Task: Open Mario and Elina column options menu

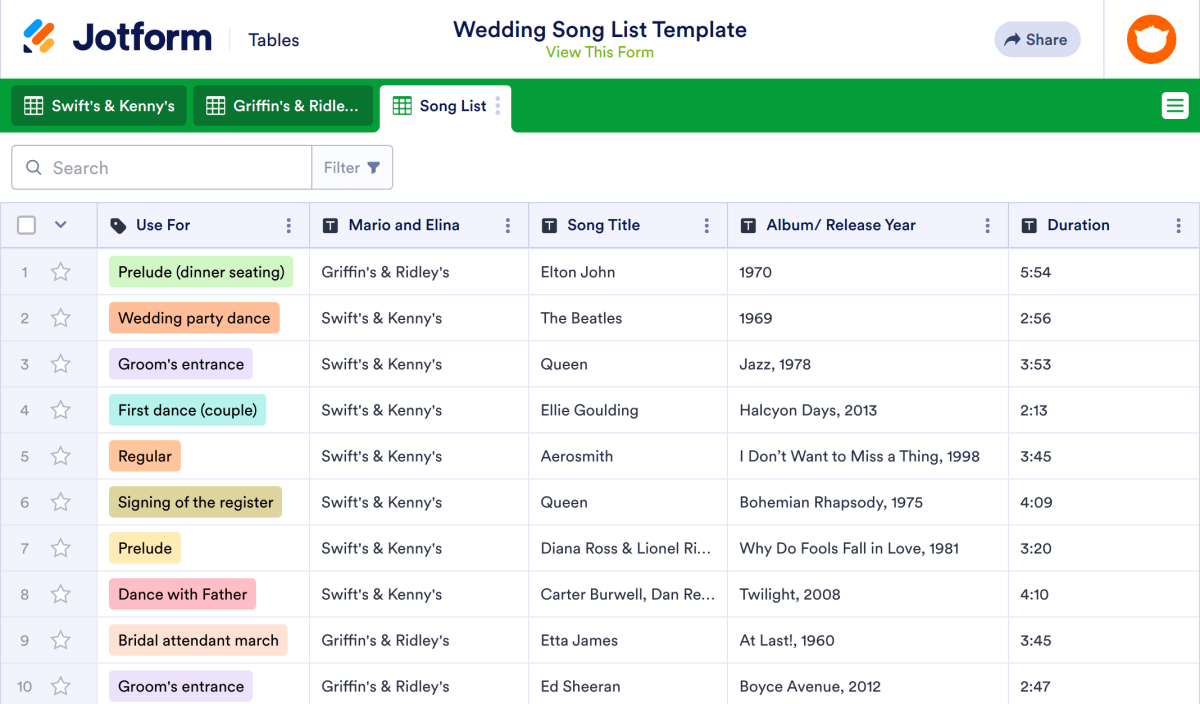Action: pos(508,226)
